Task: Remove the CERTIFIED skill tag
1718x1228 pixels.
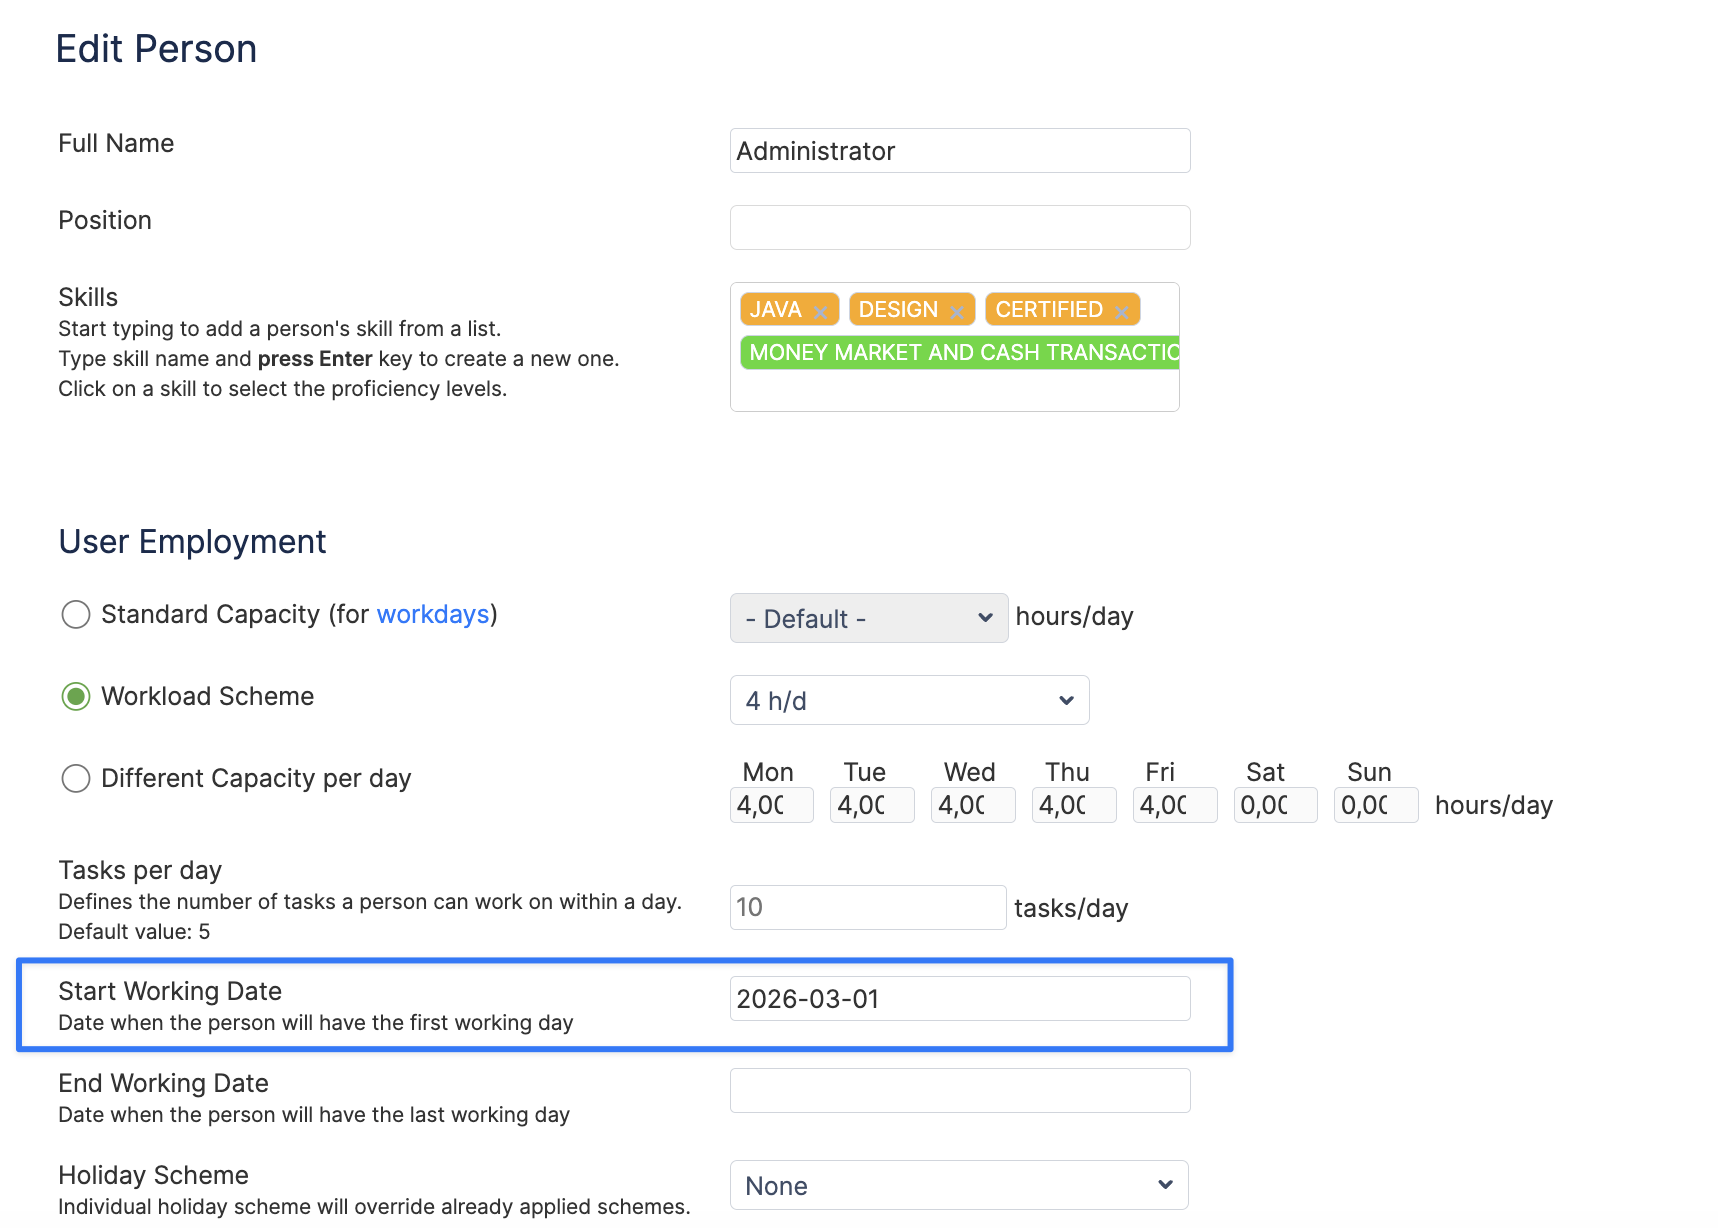Action: [x=1121, y=312]
